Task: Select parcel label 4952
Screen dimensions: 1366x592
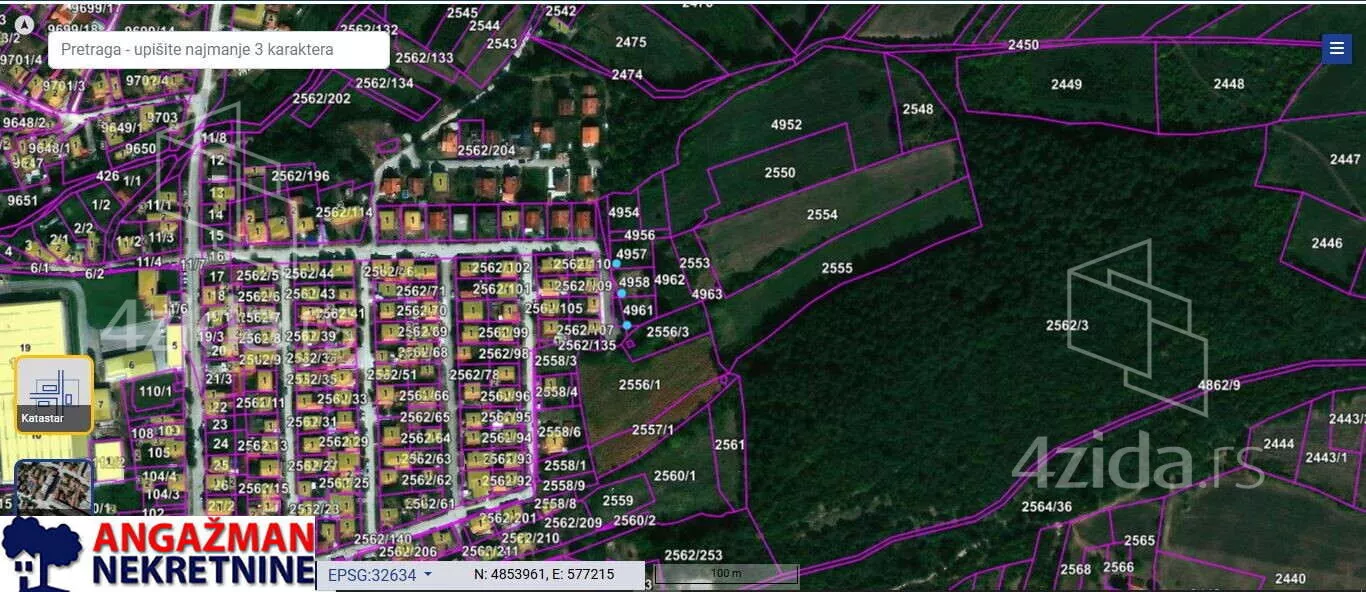Action: (786, 125)
